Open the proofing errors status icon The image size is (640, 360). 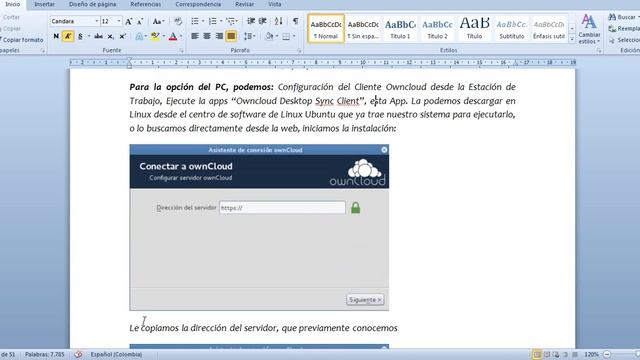click(x=78, y=354)
